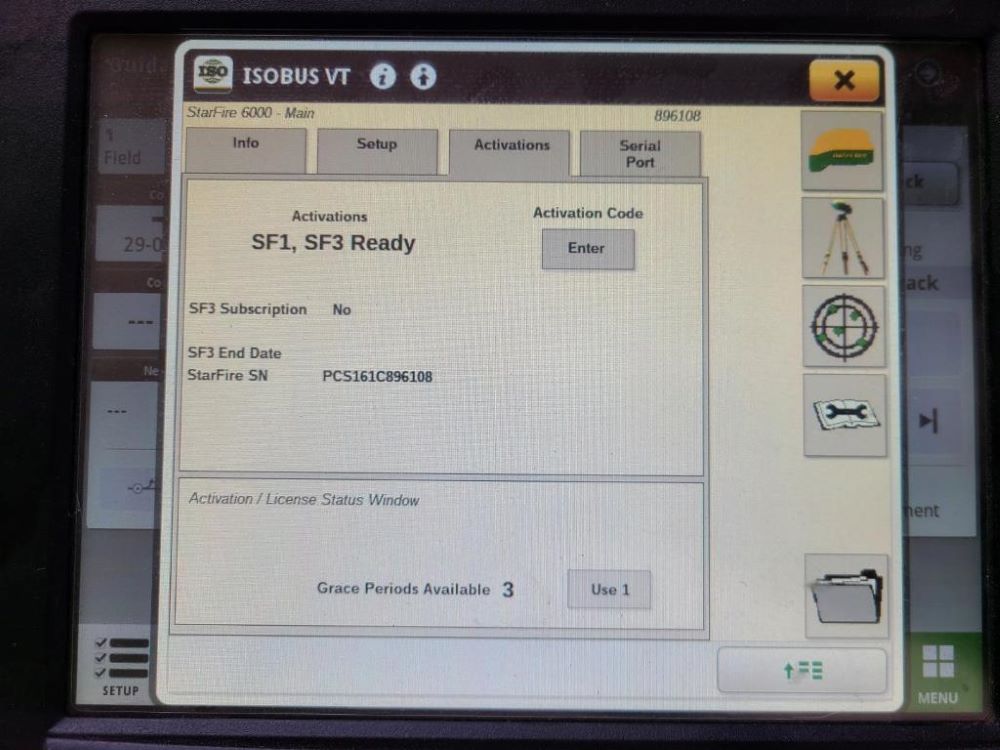Select the Activations tab
The image size is (1000, 750).
510,152
